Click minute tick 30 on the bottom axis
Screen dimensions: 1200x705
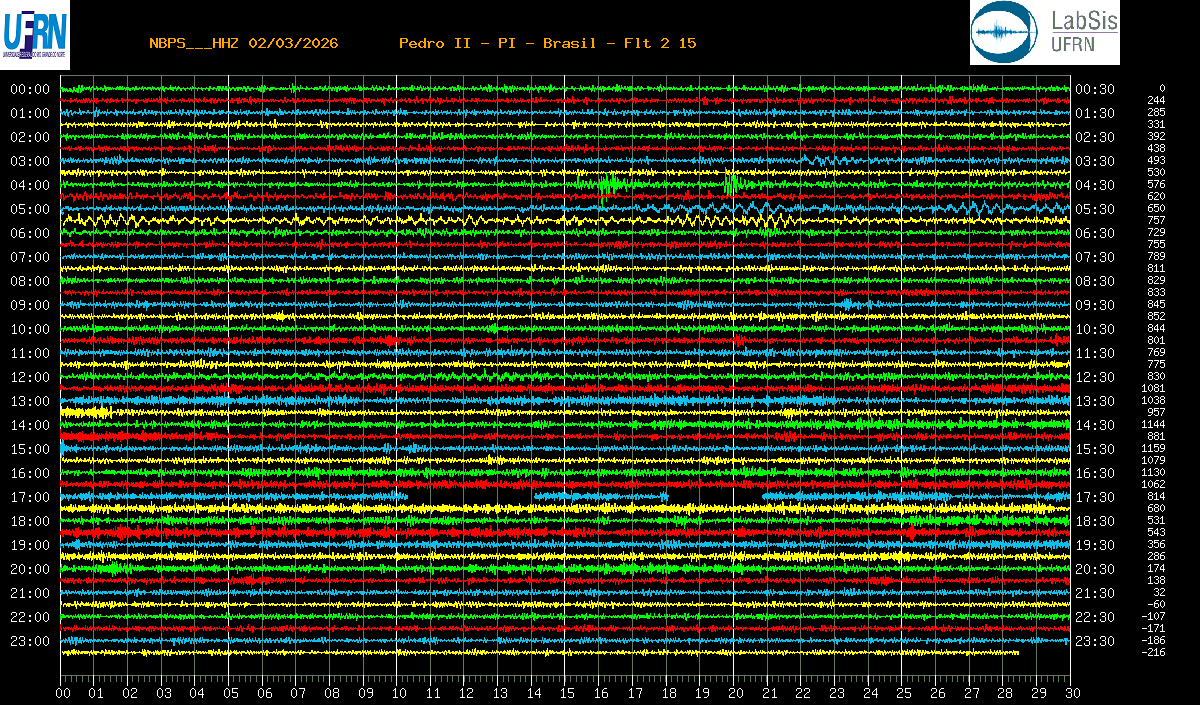click(x=1071, y=693)
